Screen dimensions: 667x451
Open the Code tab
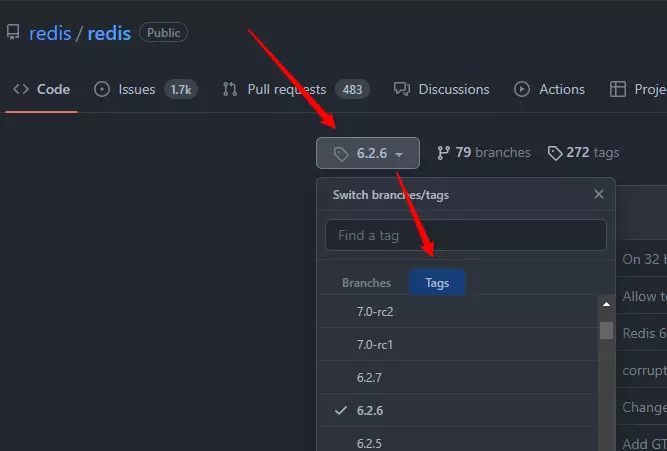click(41, 89)
